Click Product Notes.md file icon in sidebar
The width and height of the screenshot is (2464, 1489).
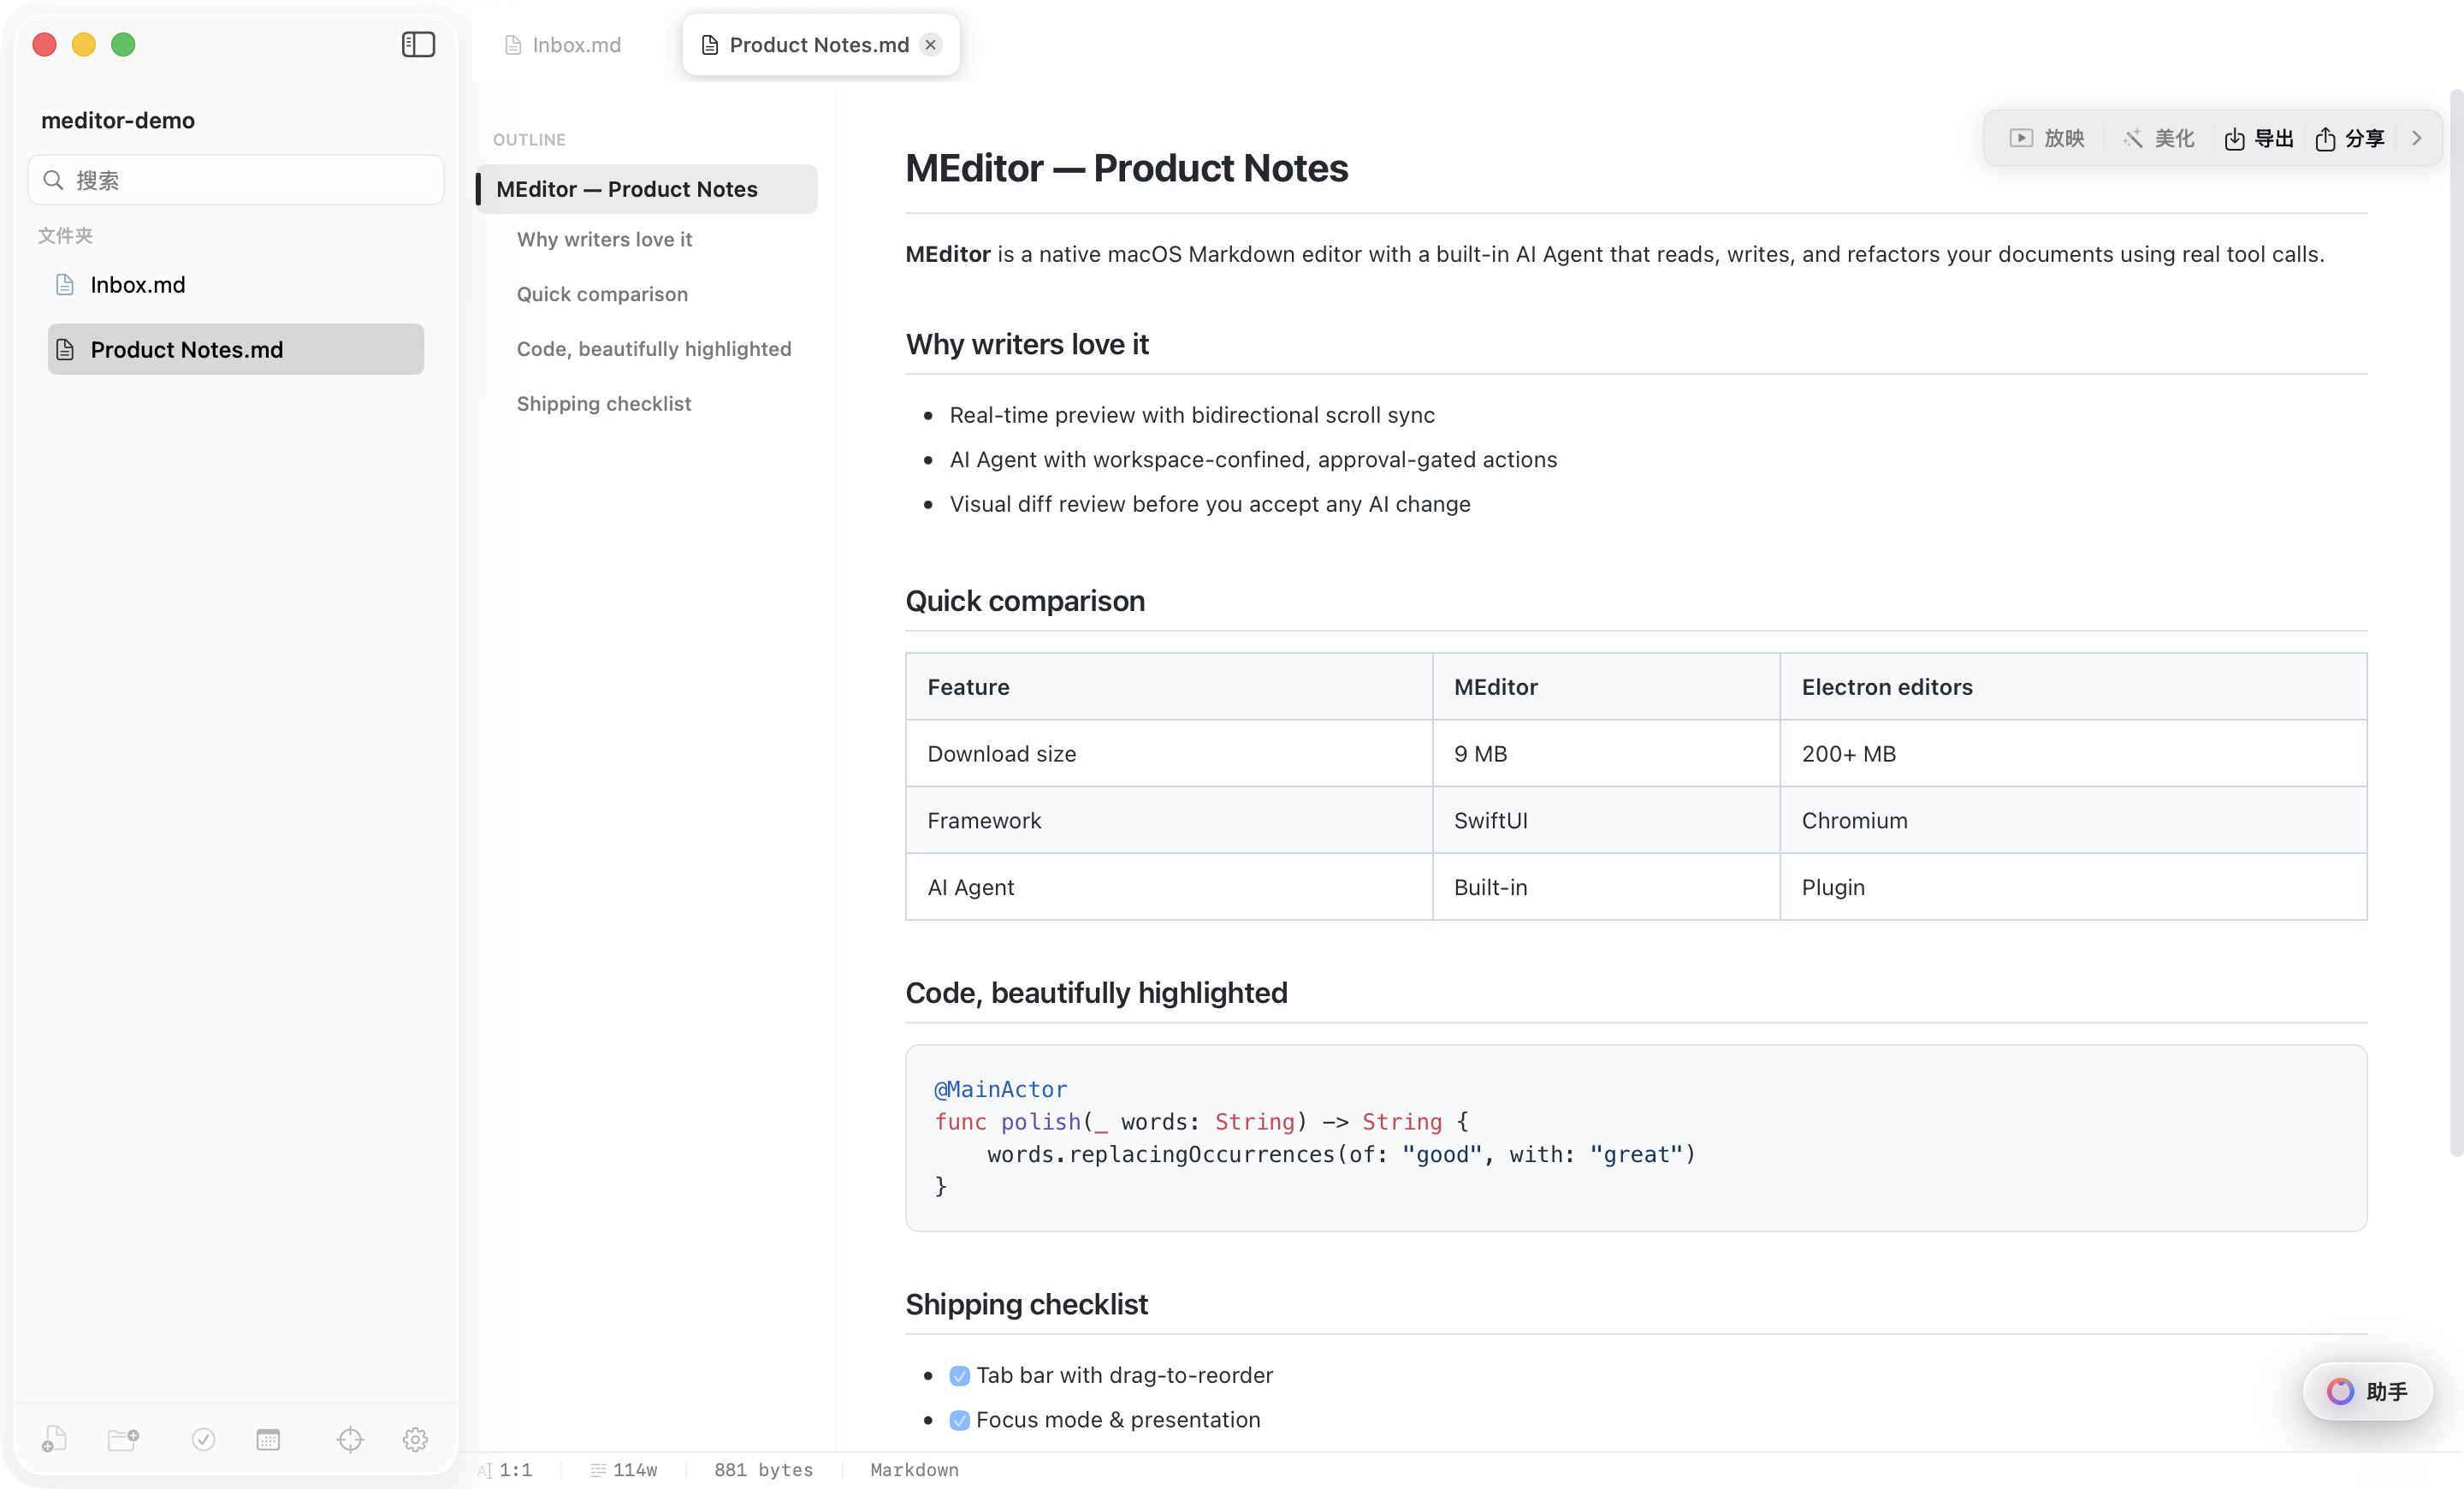click(x=65, y=349)
